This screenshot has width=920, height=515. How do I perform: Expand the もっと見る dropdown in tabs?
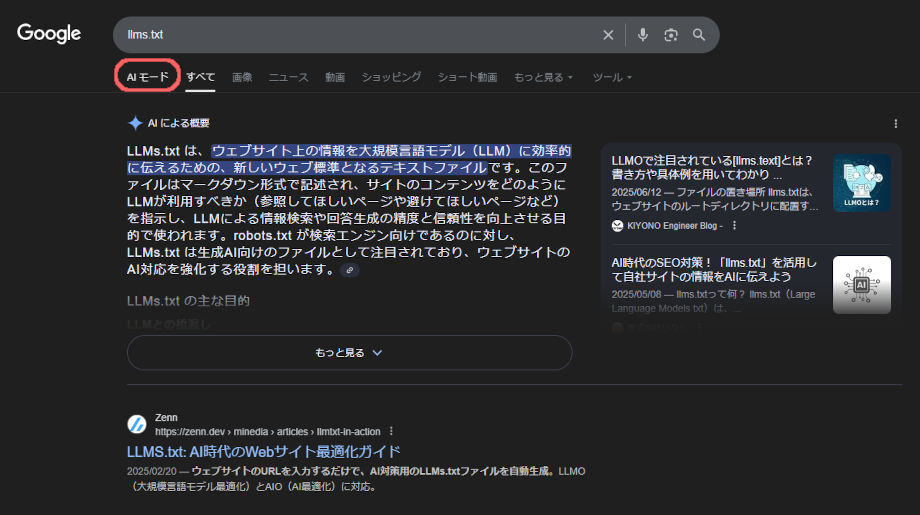pos(543,77)
